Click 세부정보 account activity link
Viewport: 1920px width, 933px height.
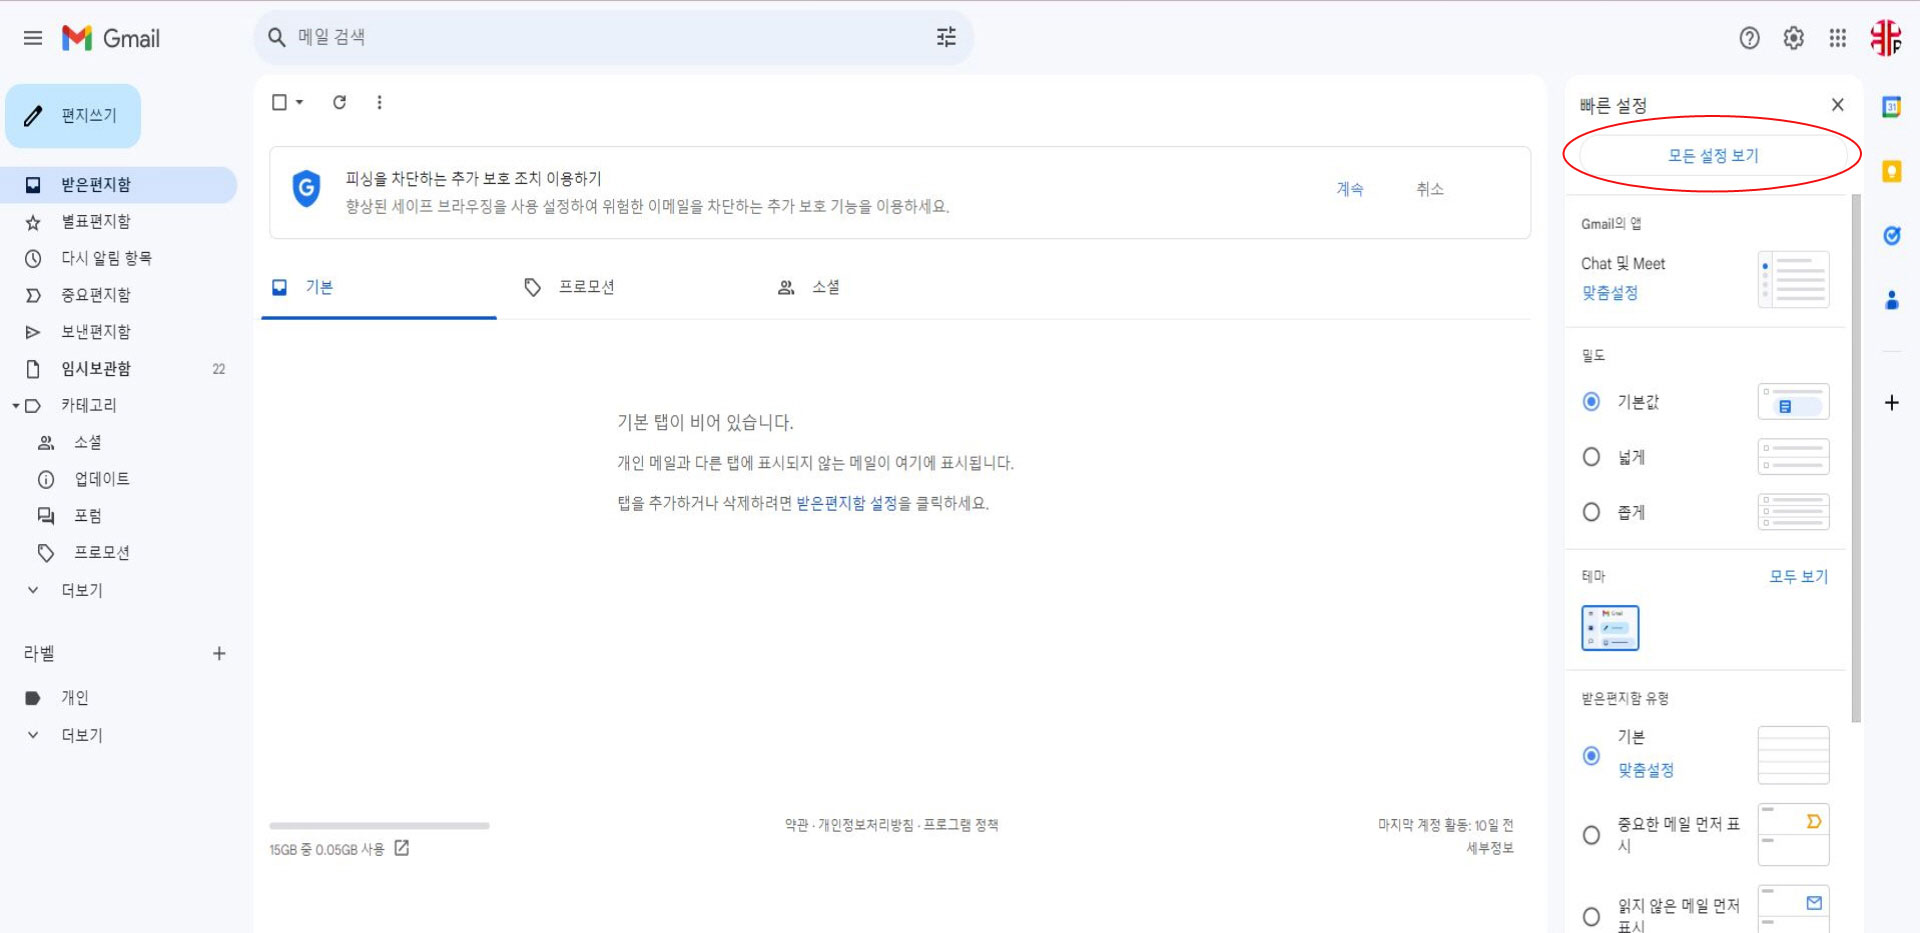point(1490,848)
